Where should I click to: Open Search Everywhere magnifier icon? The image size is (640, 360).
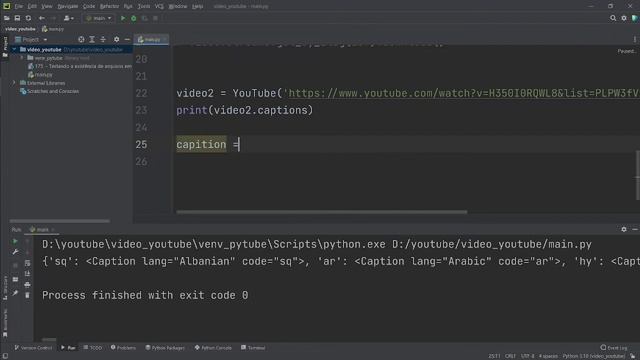click(x=613, y=18)
